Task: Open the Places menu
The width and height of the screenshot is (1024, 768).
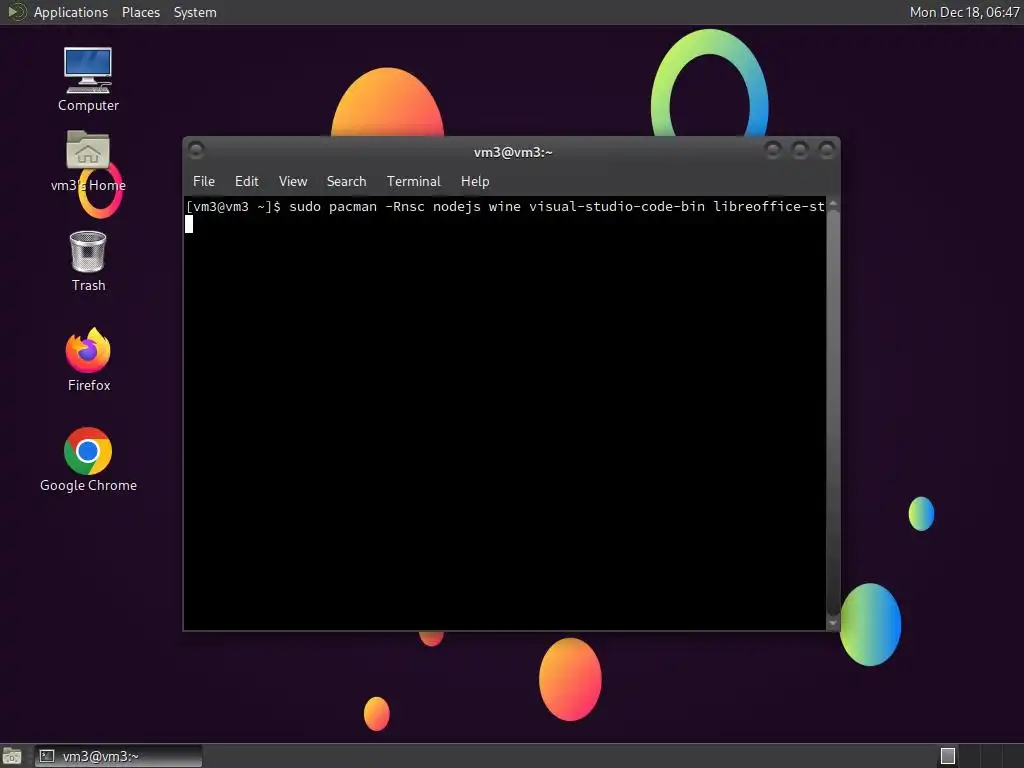Action: [x=140, y=12]
